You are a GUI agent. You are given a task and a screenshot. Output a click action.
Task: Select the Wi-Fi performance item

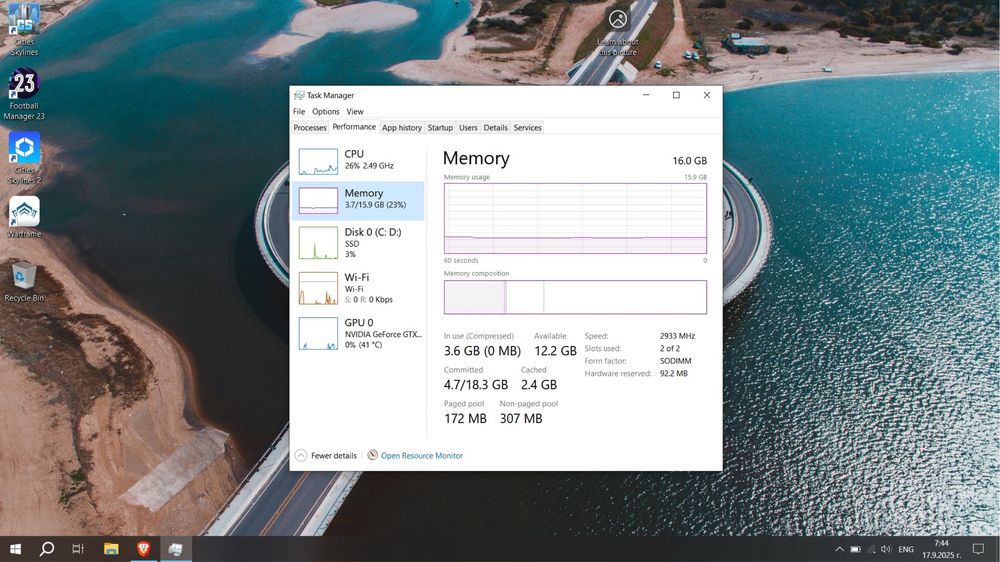tap(358, 288)
